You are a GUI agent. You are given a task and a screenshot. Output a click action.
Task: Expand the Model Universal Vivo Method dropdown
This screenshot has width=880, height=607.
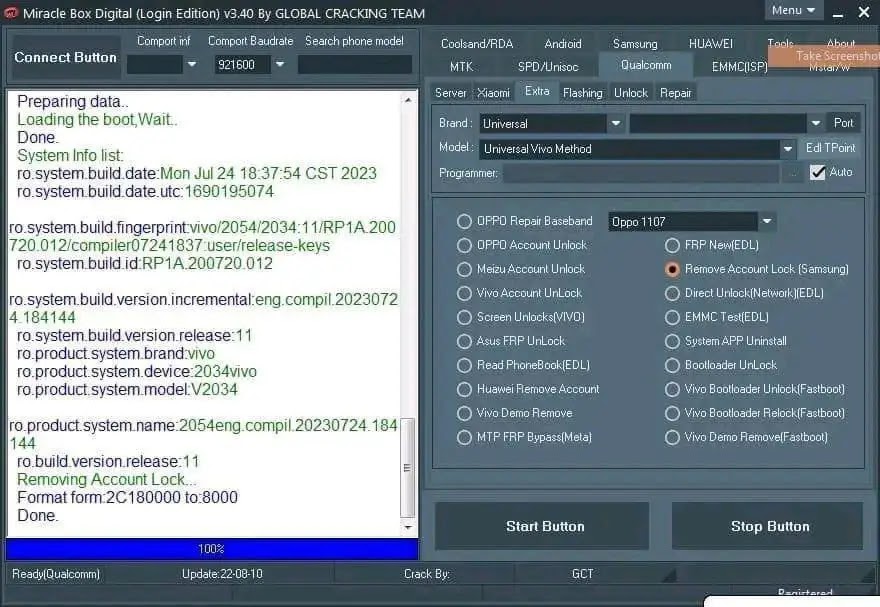(787, 149)
